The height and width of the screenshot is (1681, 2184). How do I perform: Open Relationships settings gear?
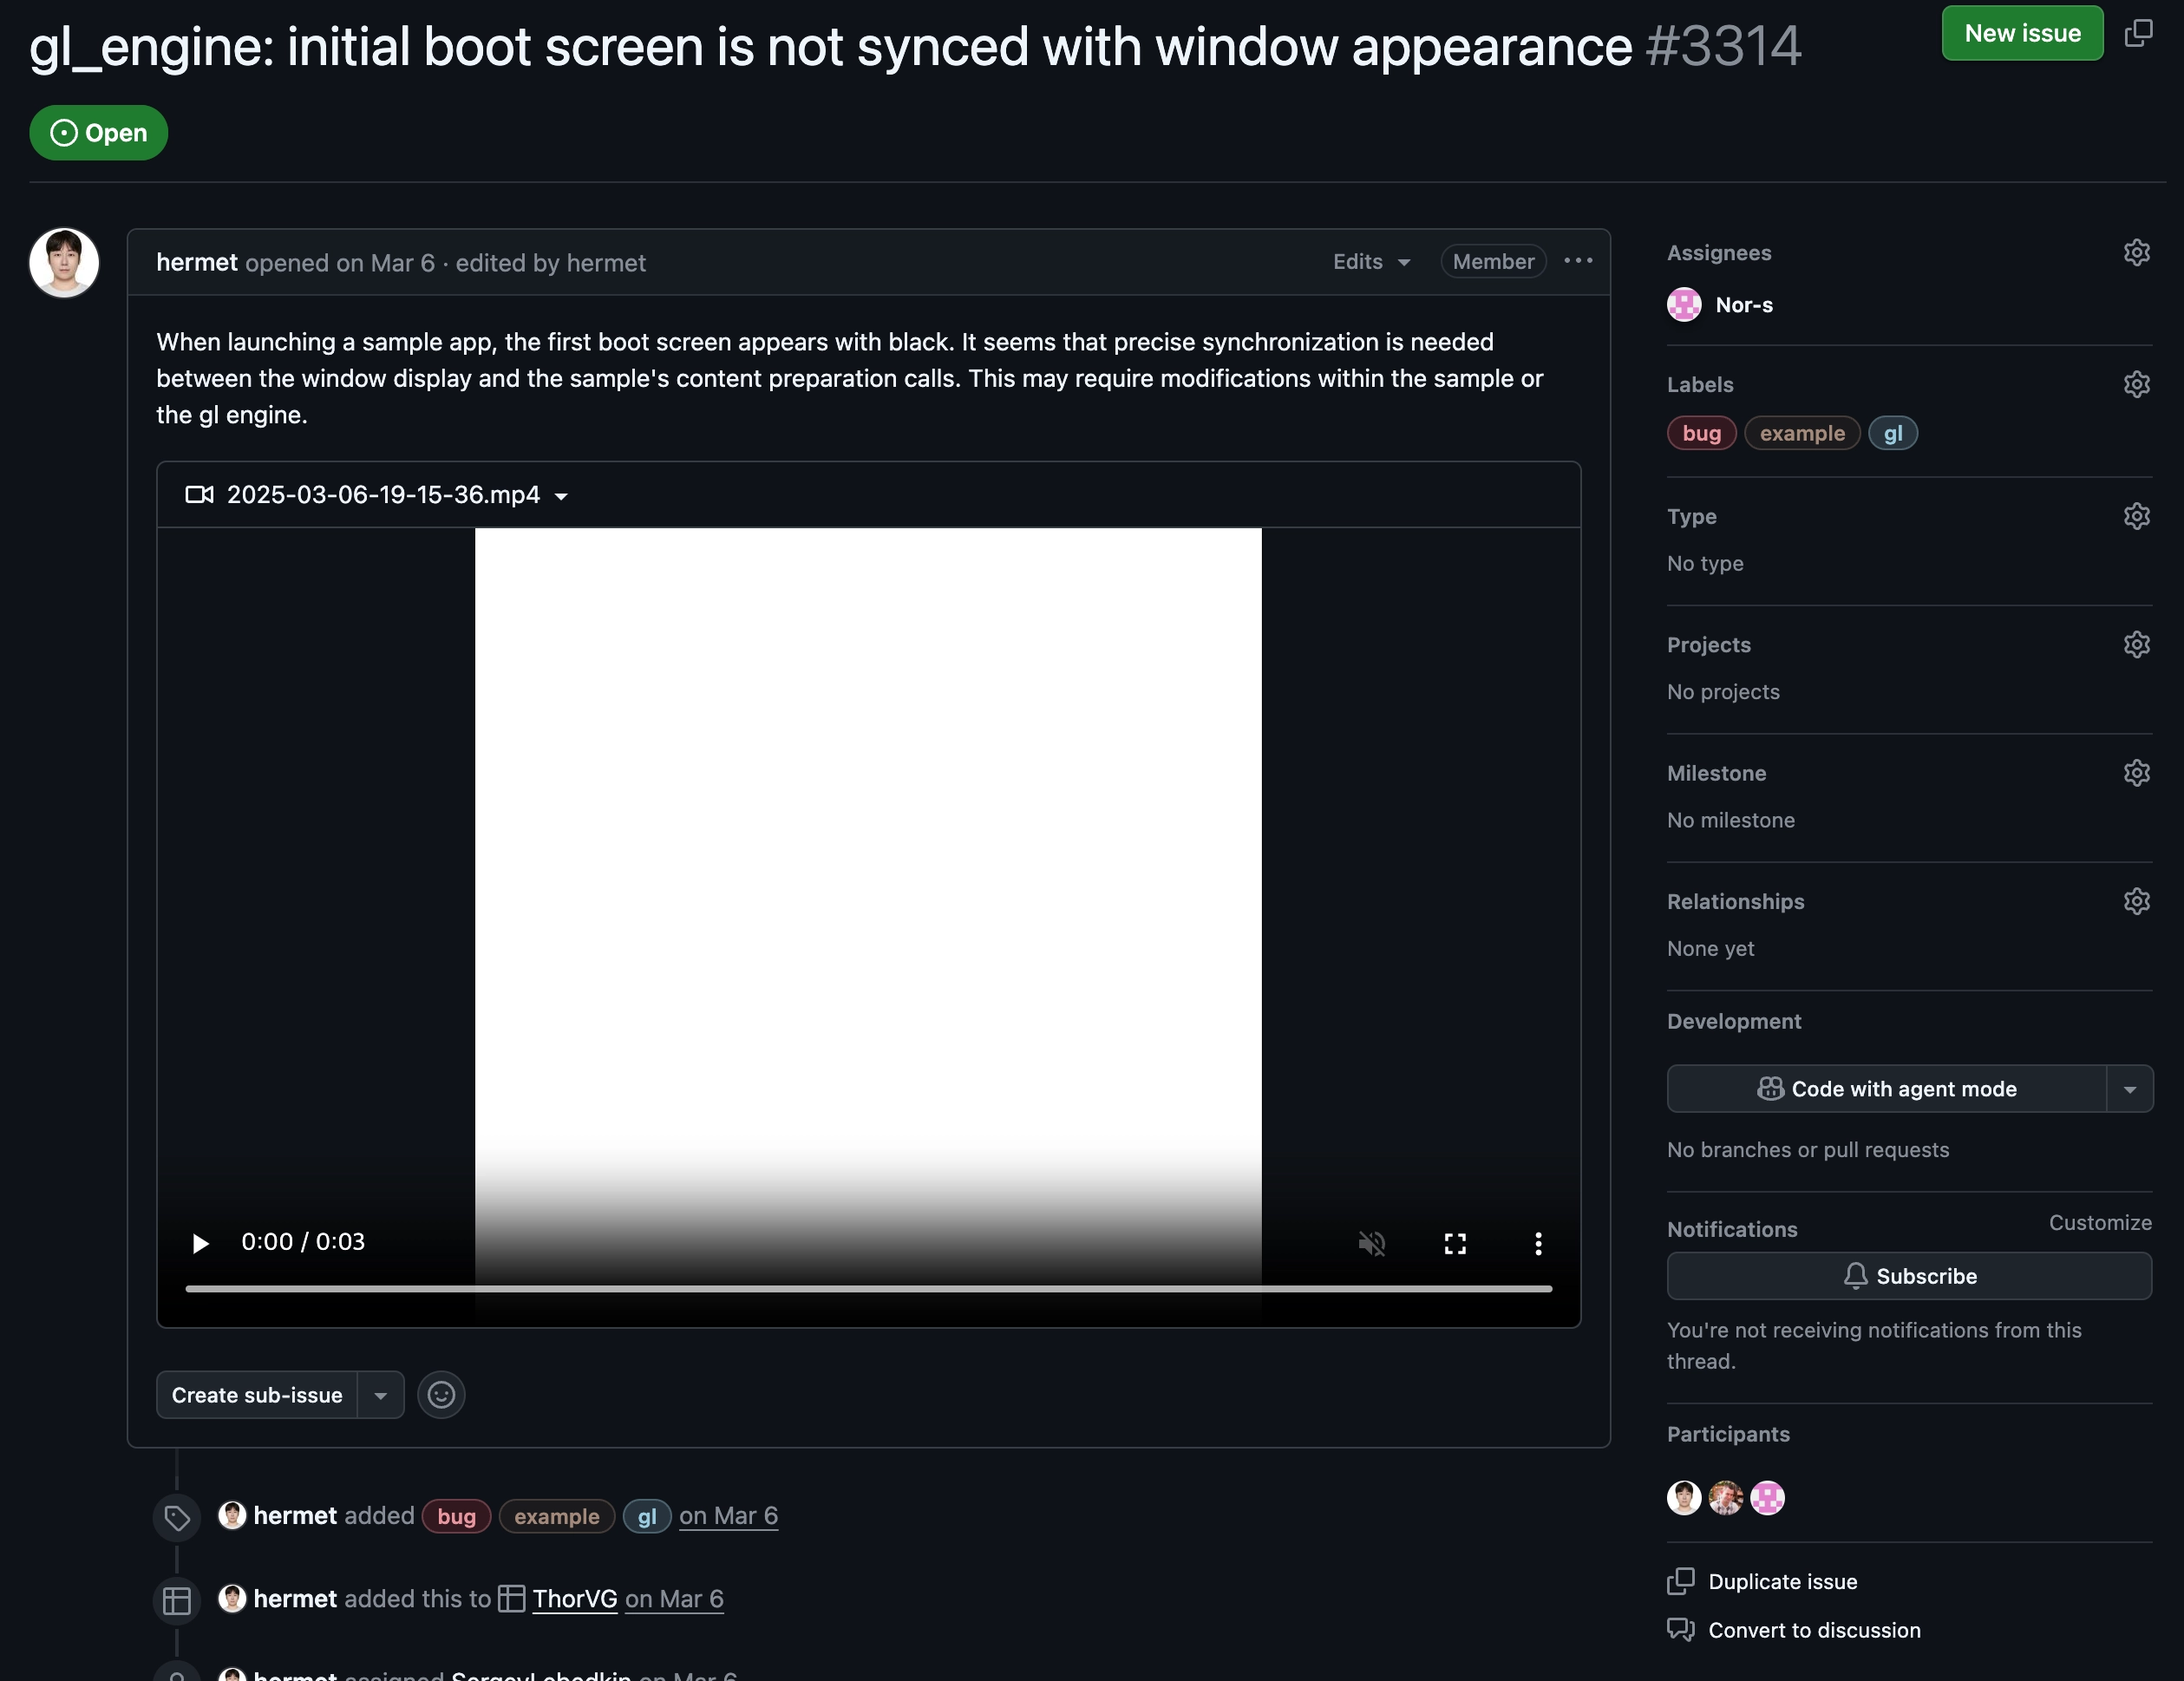pyautogui.click(x=2137, y=901)
